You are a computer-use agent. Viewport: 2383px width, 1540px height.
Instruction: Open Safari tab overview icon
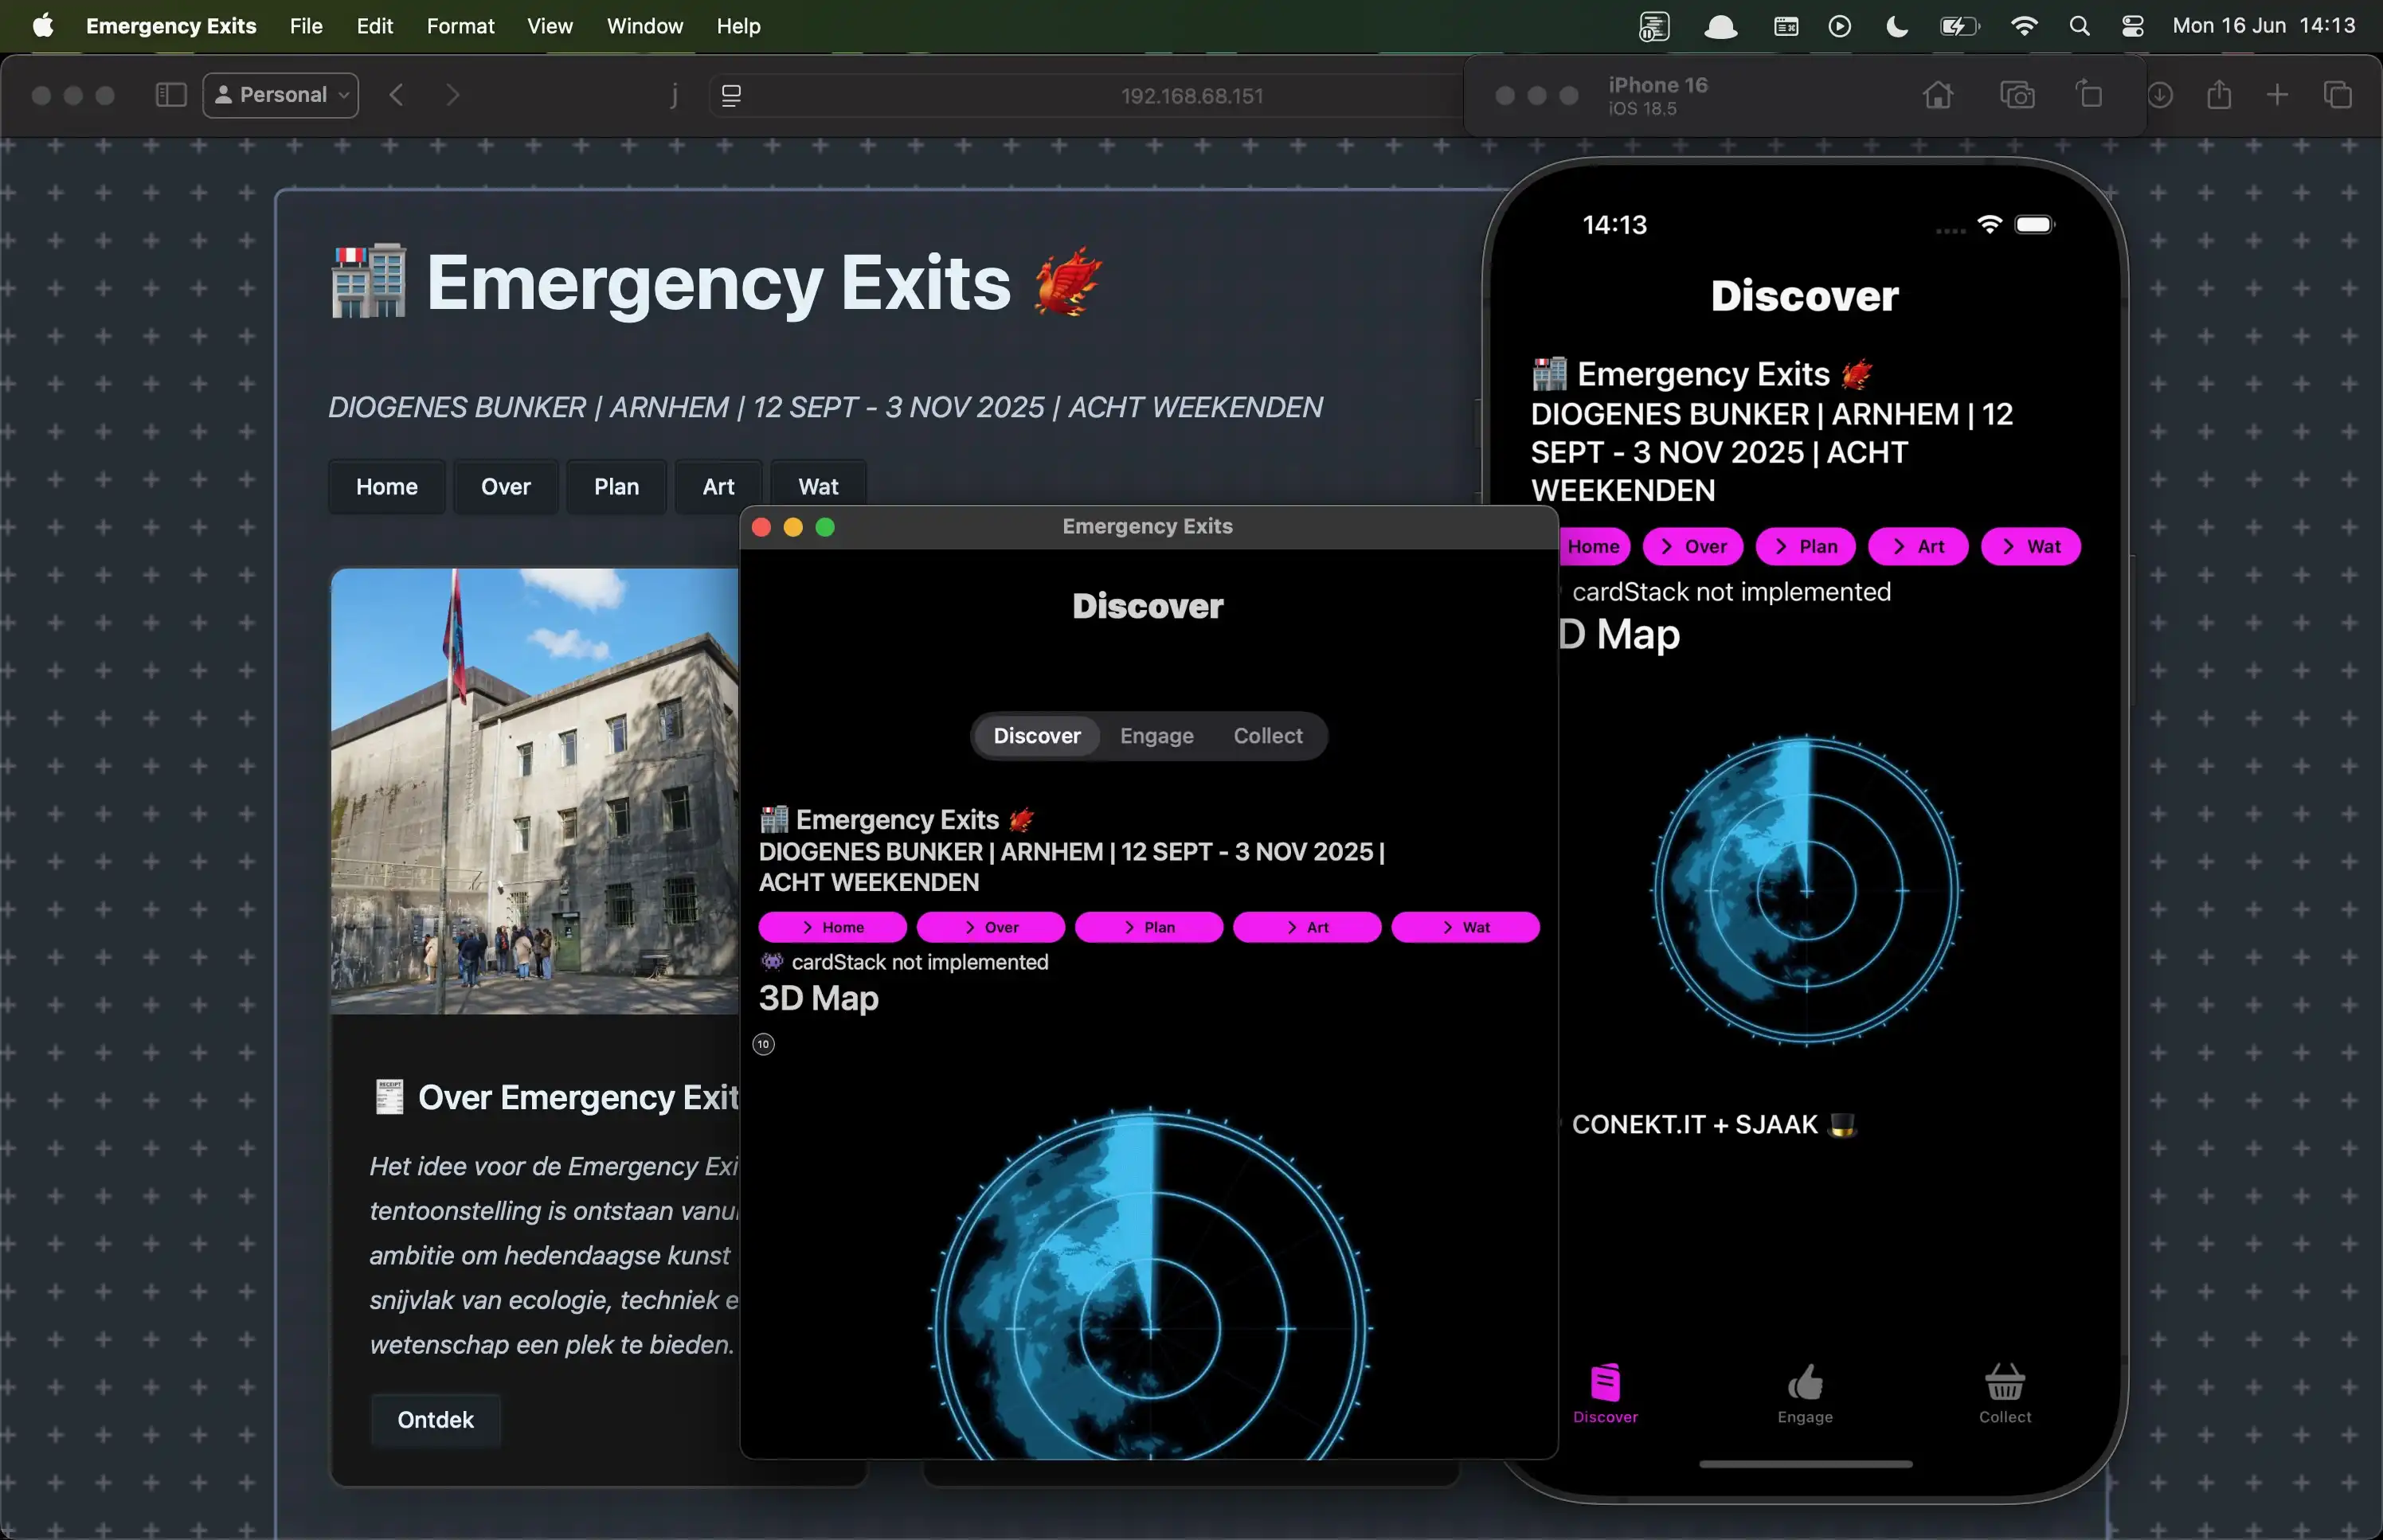pyautogui.click(x=2337, y=95)
